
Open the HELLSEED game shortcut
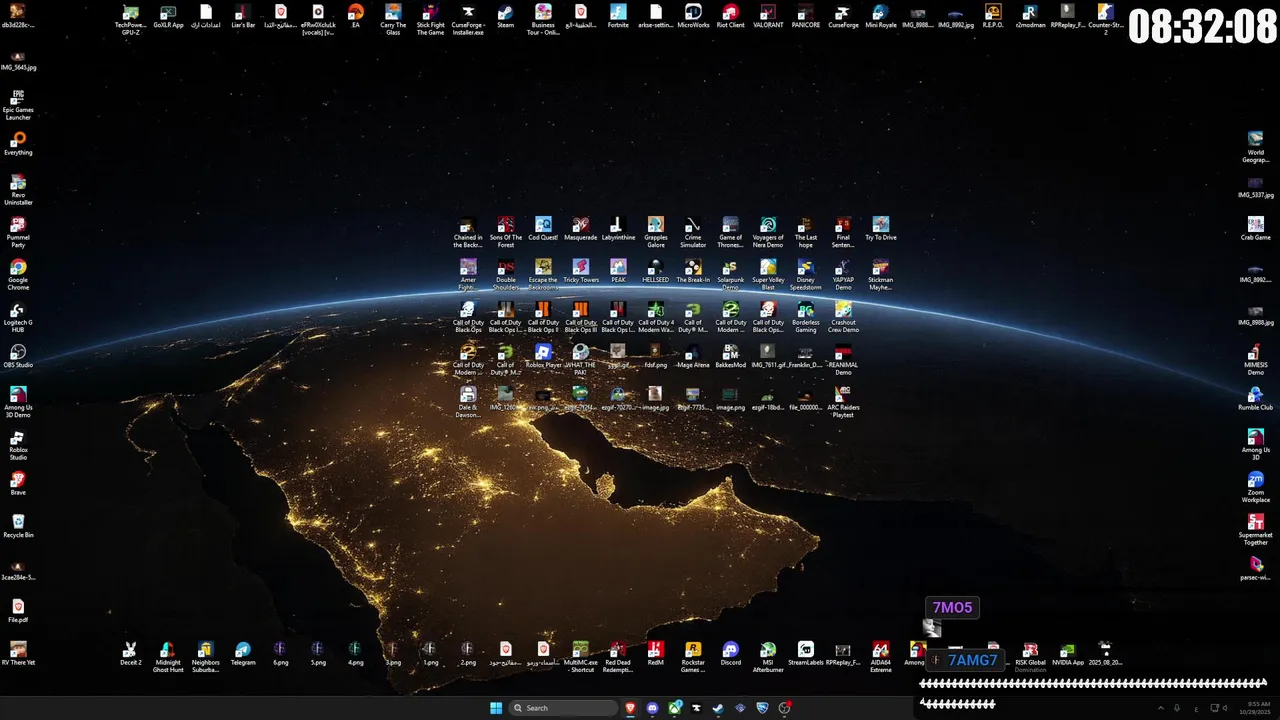[x=656, y=271]
